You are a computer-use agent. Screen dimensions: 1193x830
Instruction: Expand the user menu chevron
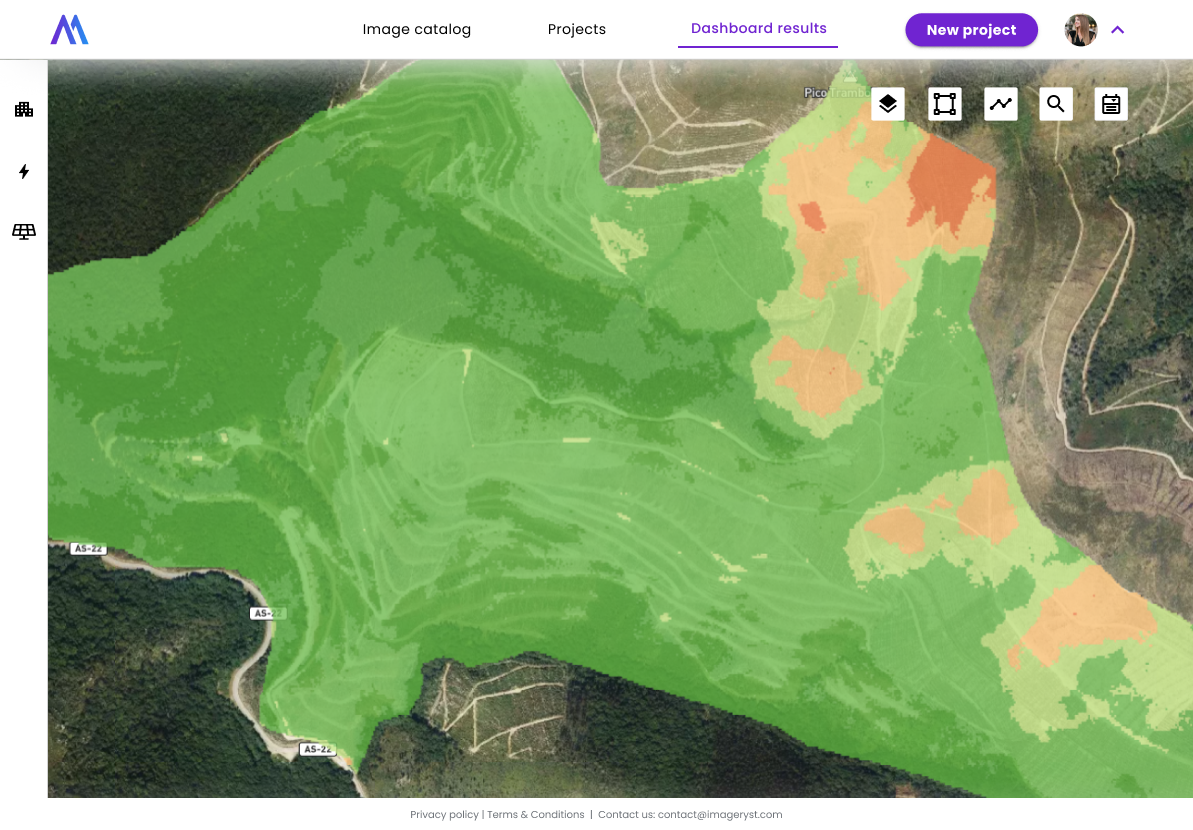1118,30
